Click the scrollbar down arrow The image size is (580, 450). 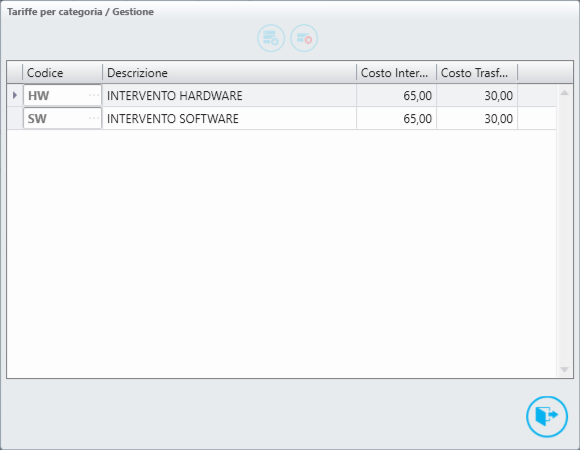pyautogui.click(x=564, y=369)
